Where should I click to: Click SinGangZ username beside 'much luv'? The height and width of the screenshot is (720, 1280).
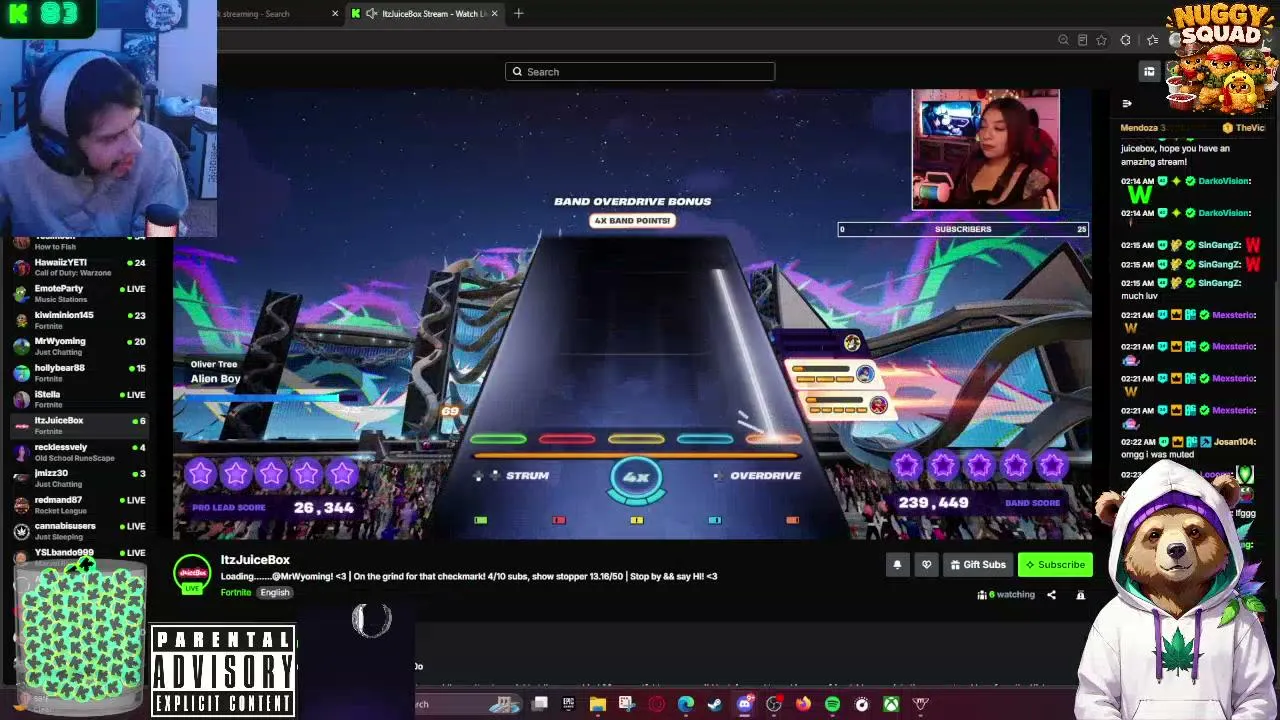click(x=1220, y=283)
